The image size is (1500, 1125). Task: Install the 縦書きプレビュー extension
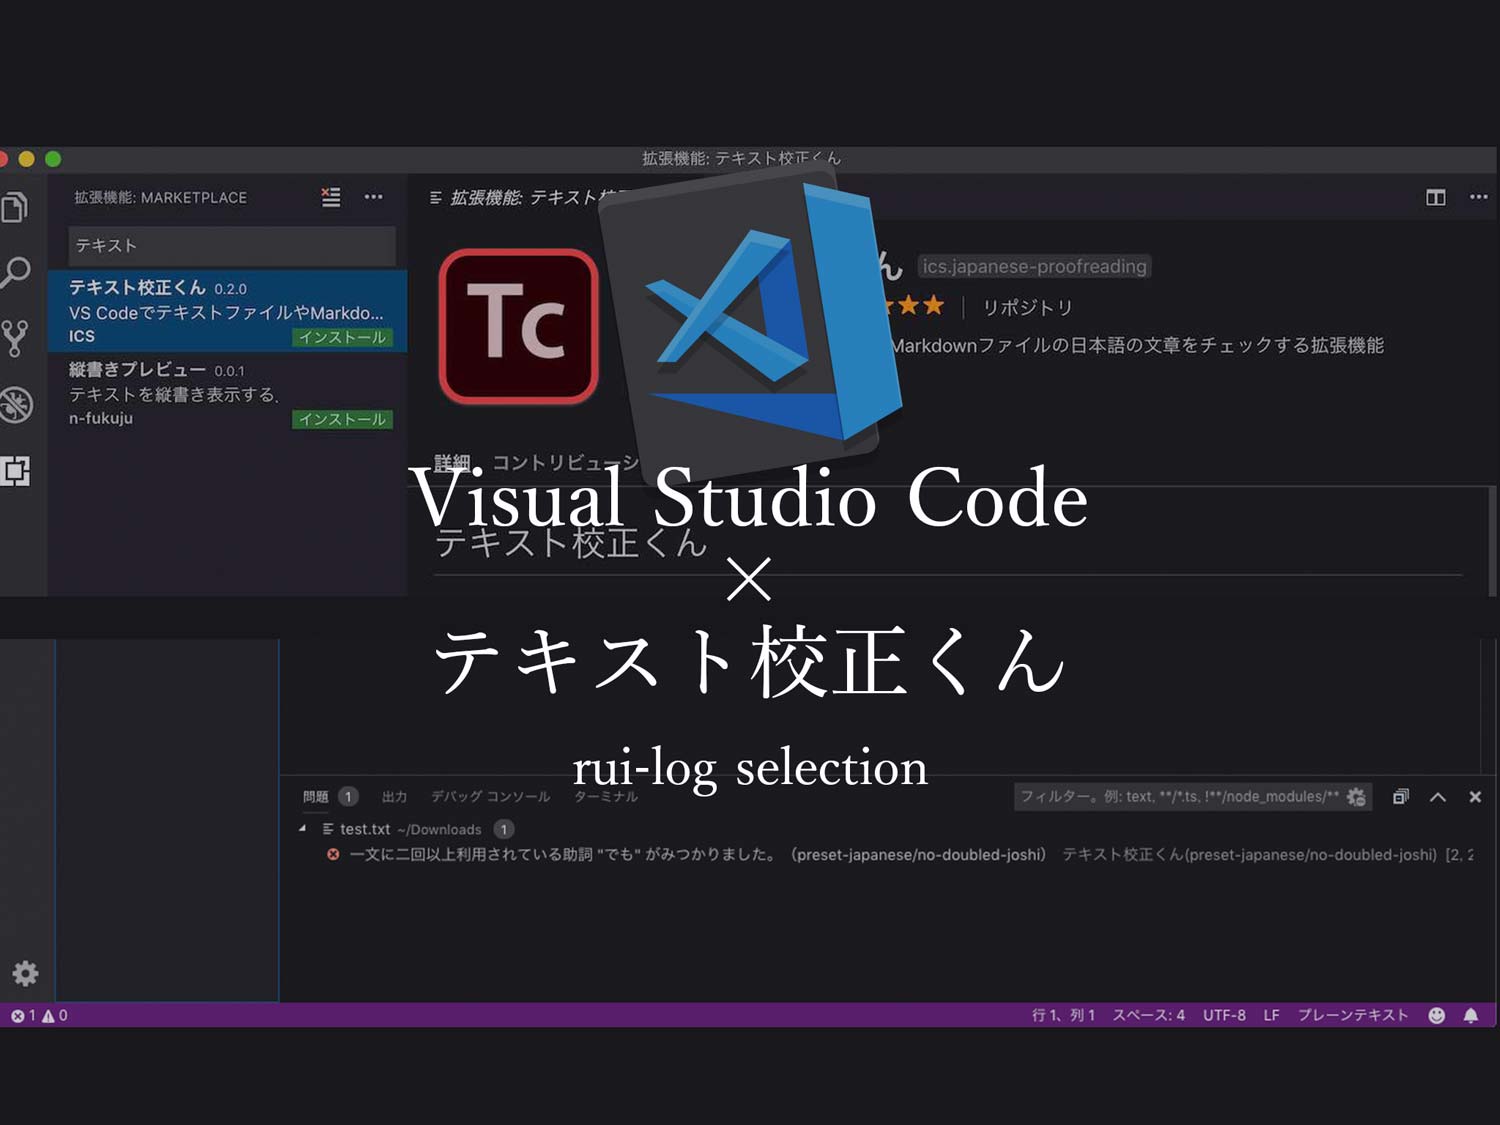[x=342, y=419]
